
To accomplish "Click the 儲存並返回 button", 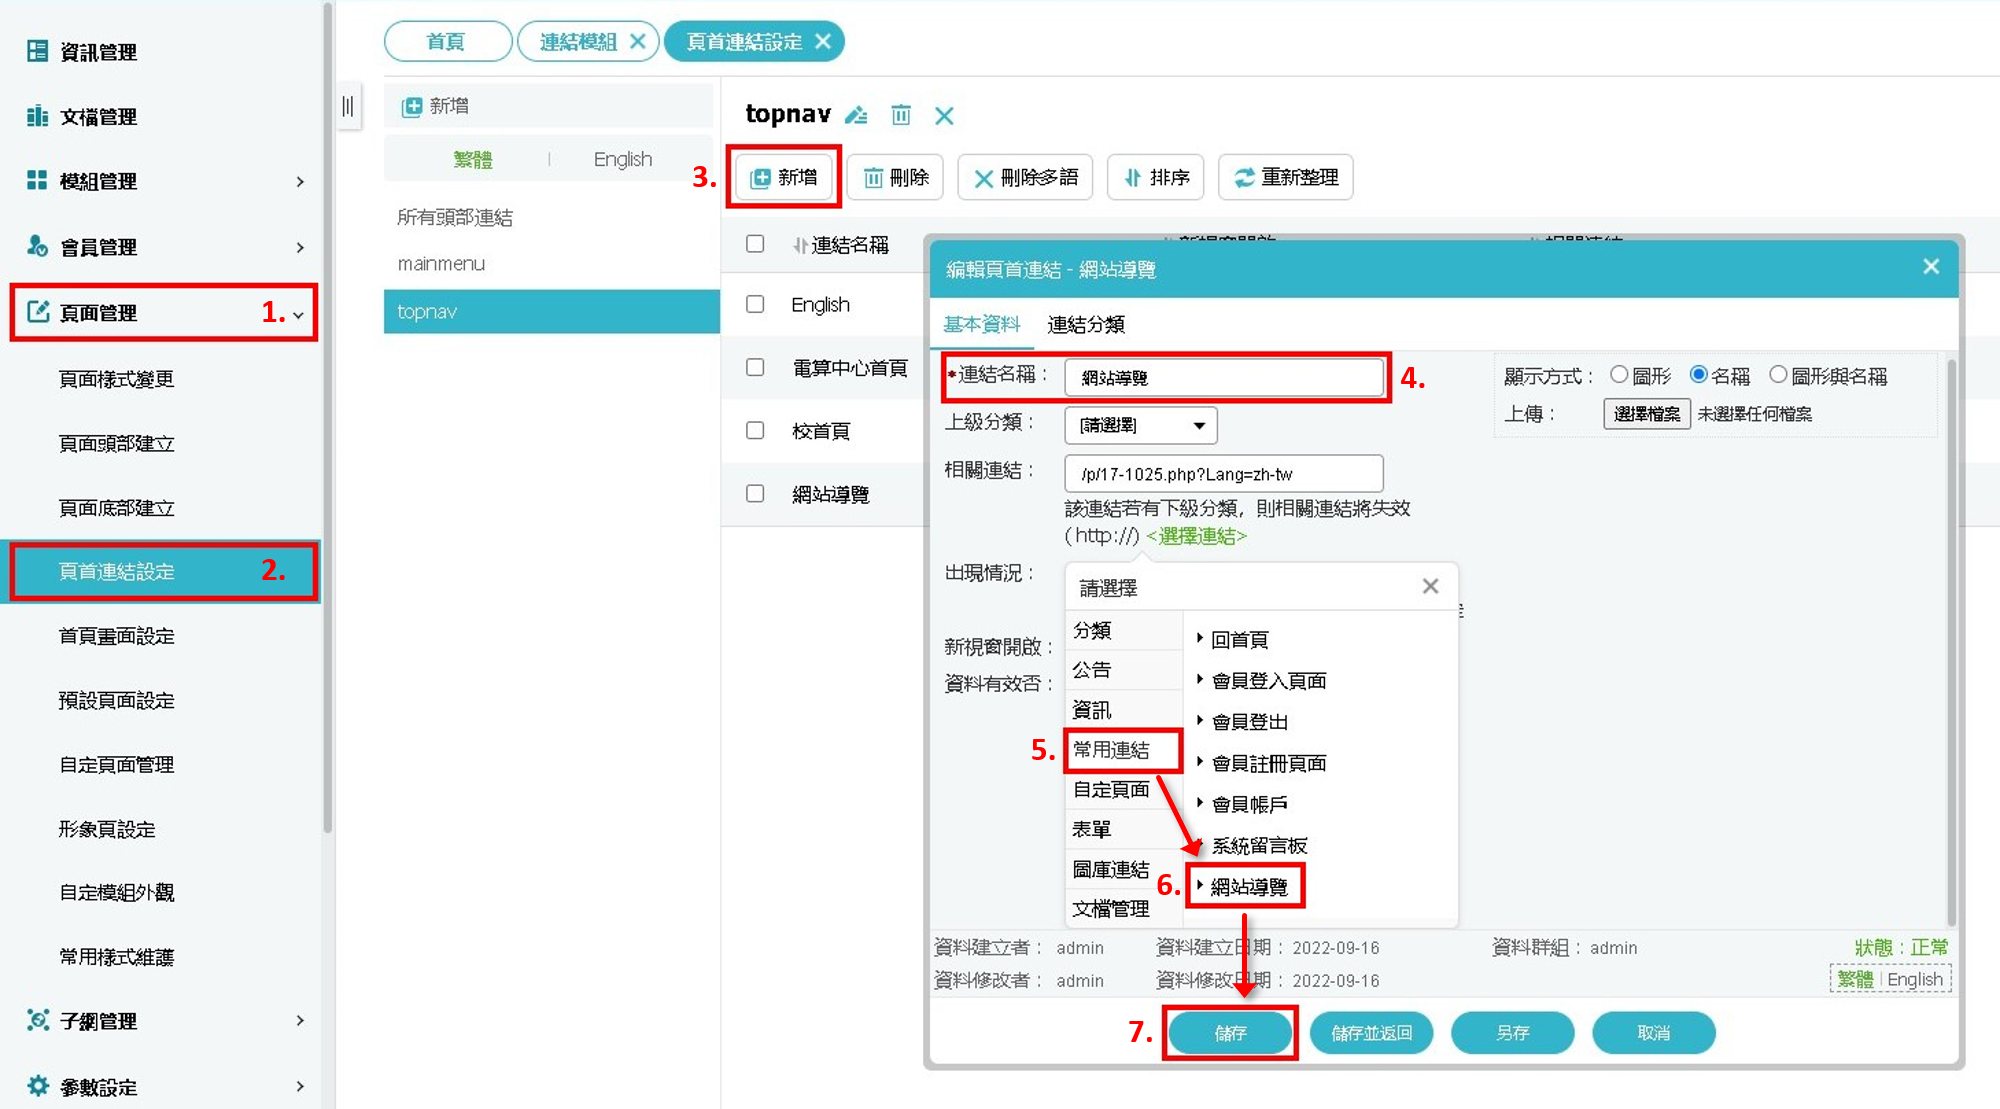I will pos(1371,1033).
